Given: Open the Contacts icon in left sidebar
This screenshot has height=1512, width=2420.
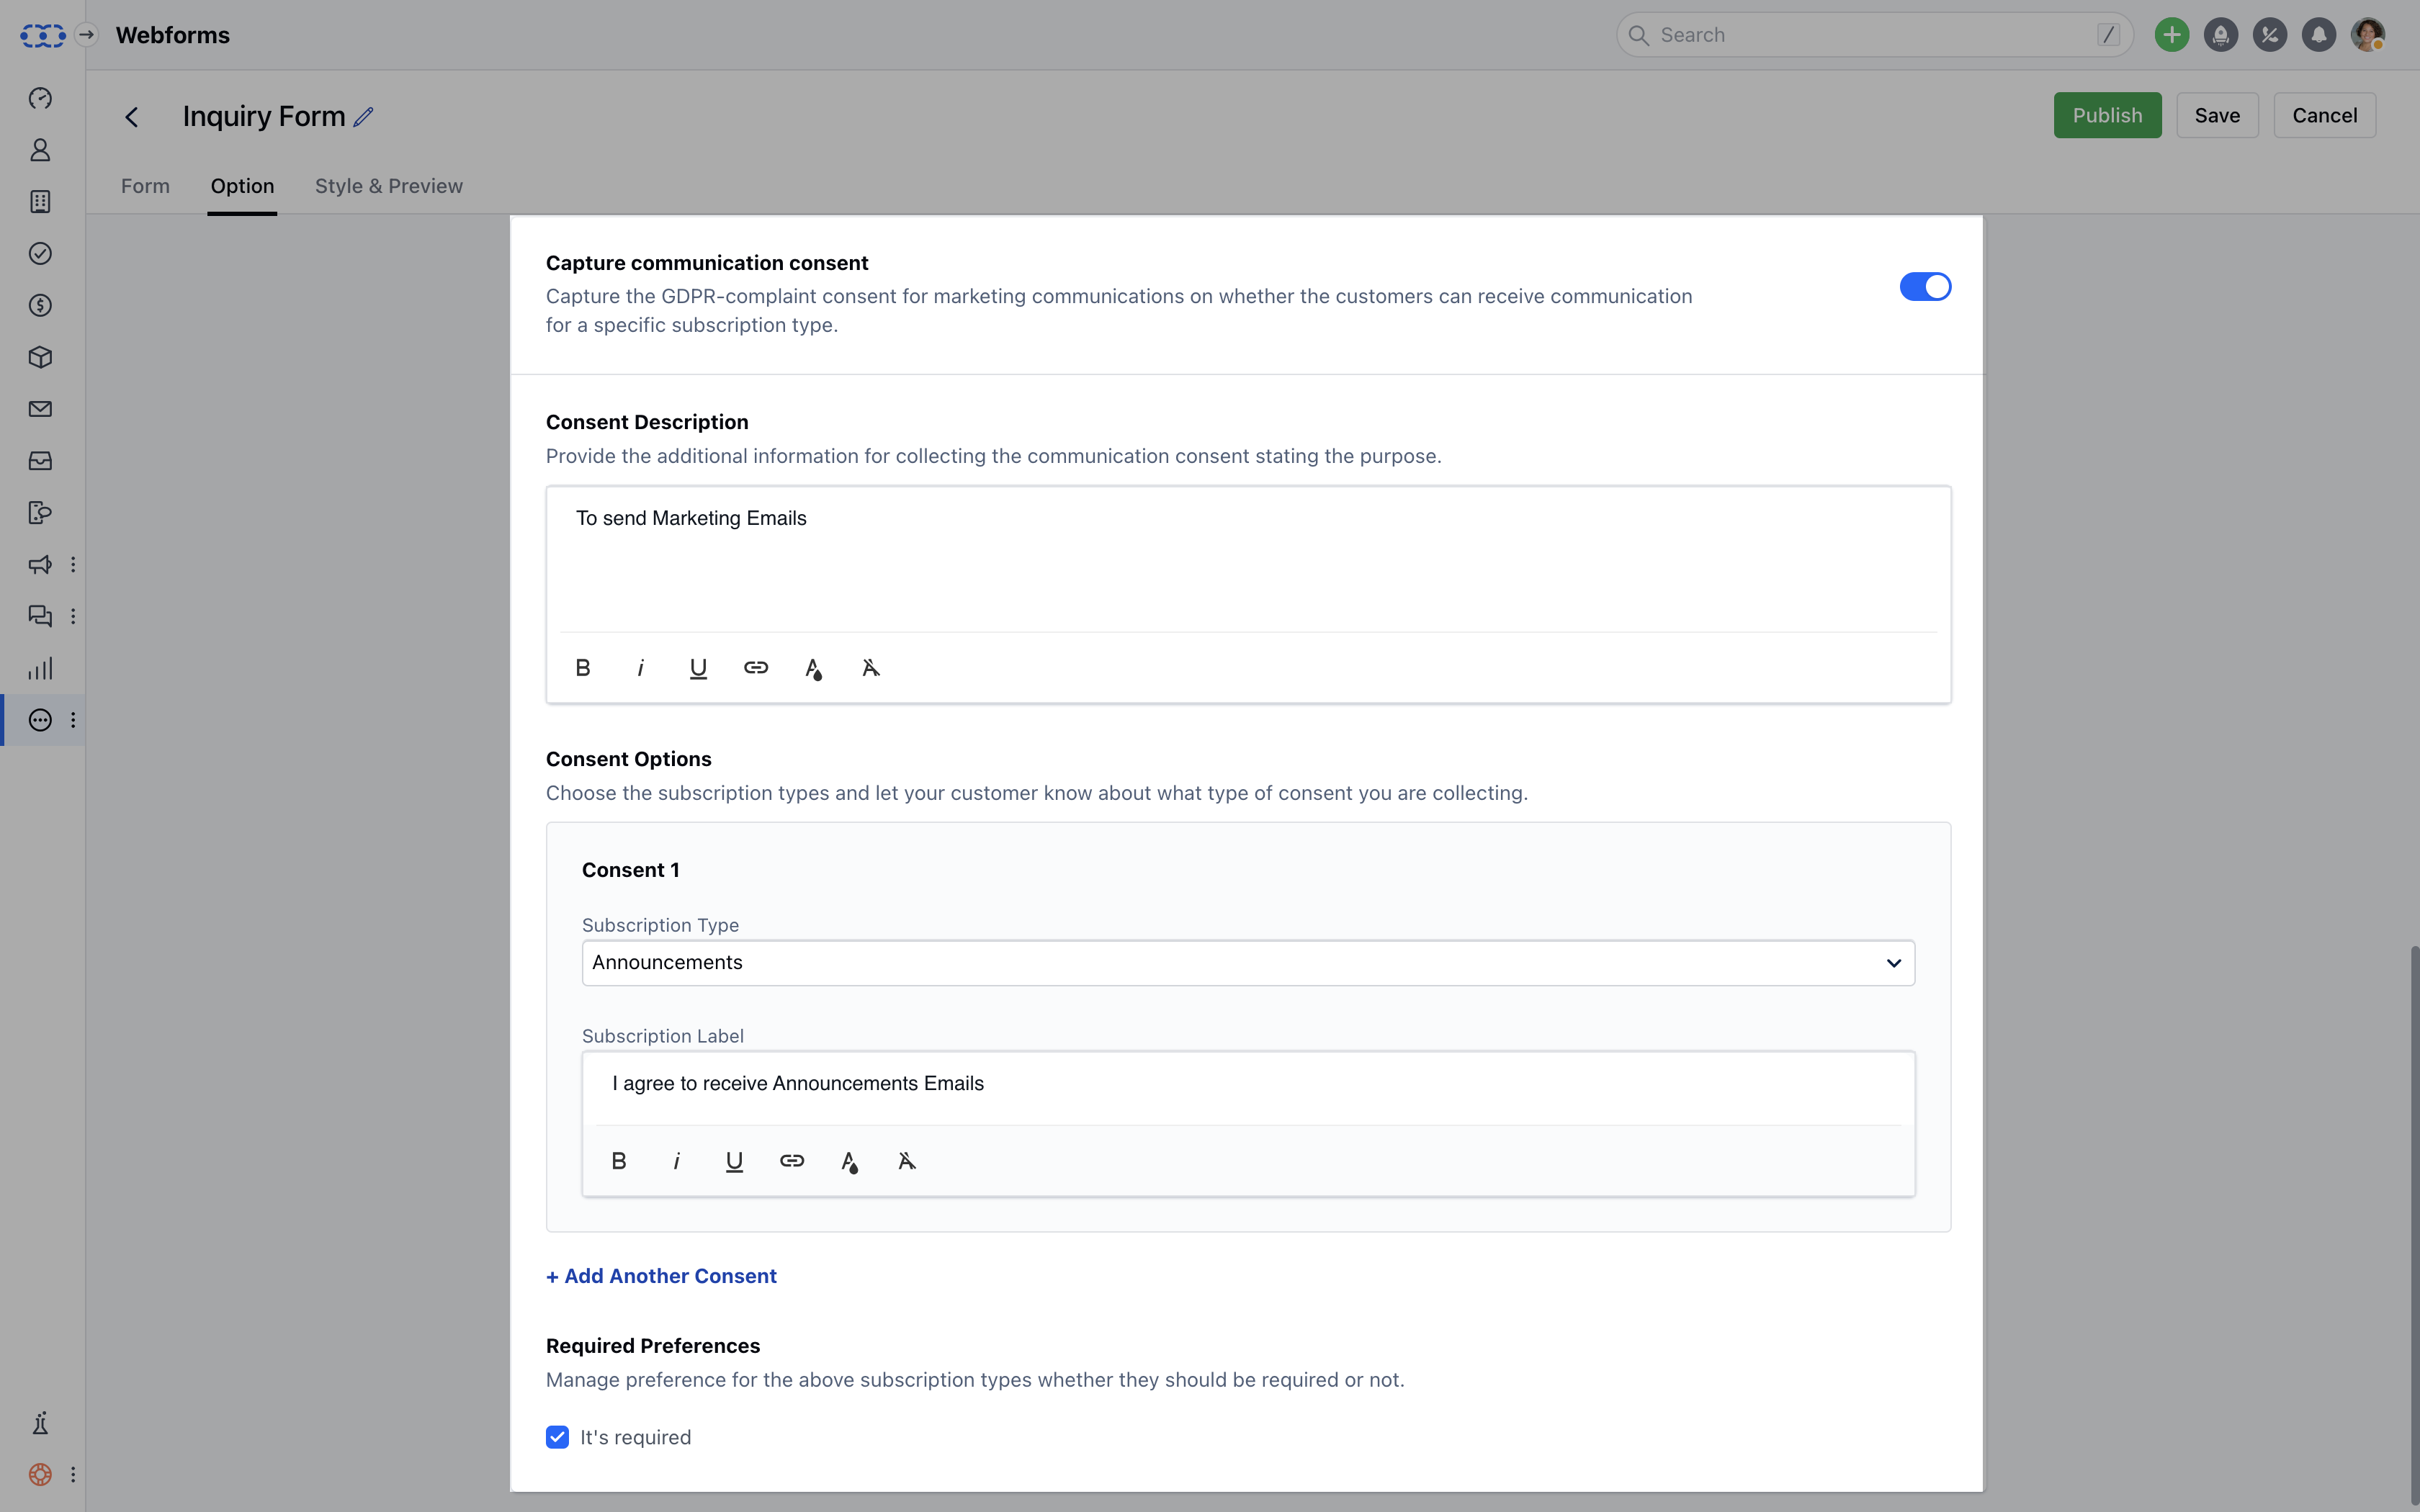Looking at the screenshot, I should point(40,150).
